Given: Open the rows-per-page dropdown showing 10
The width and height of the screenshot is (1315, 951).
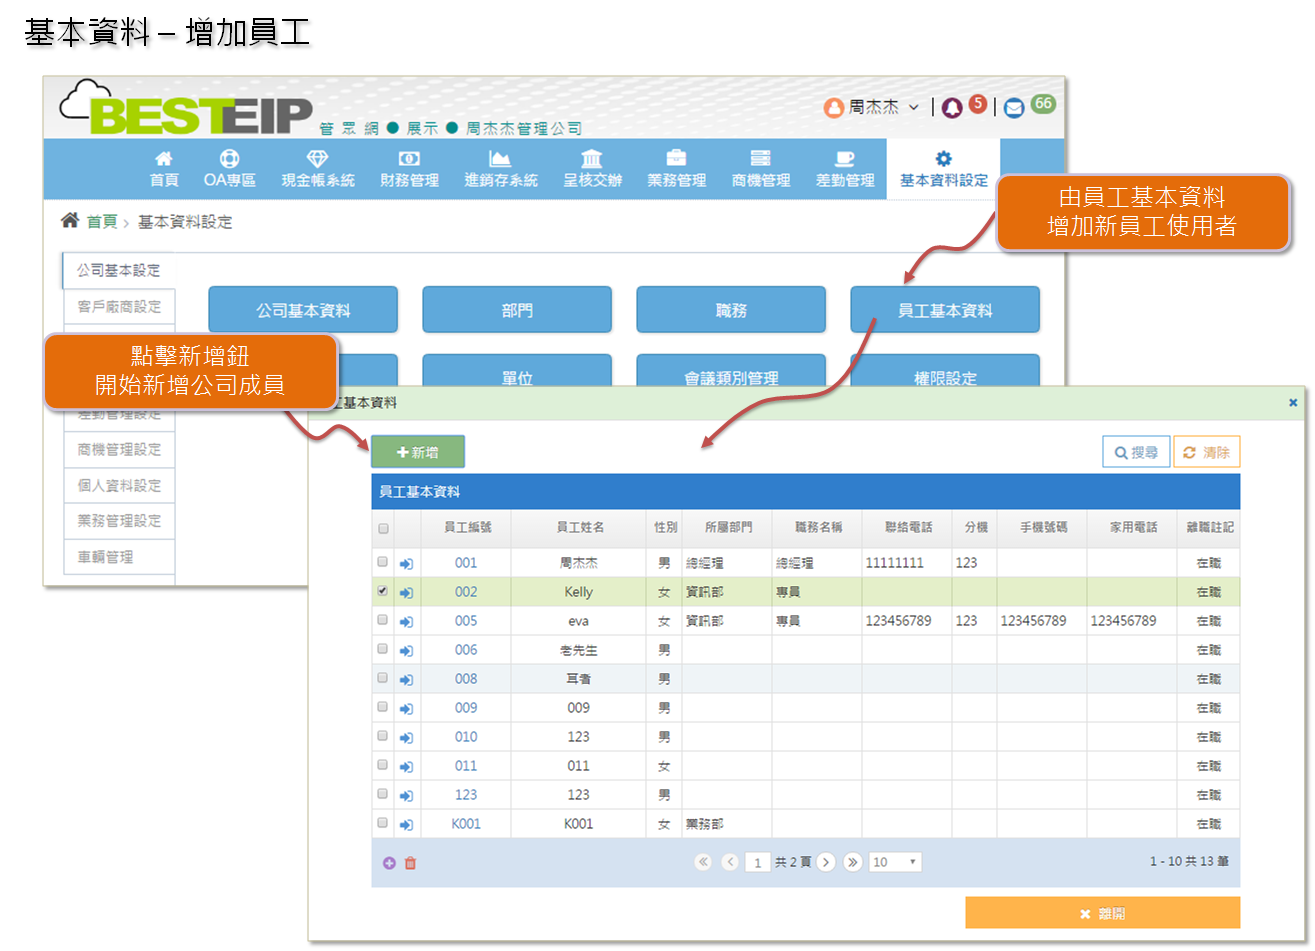Looking at the screenshot, I should (894, 862).
